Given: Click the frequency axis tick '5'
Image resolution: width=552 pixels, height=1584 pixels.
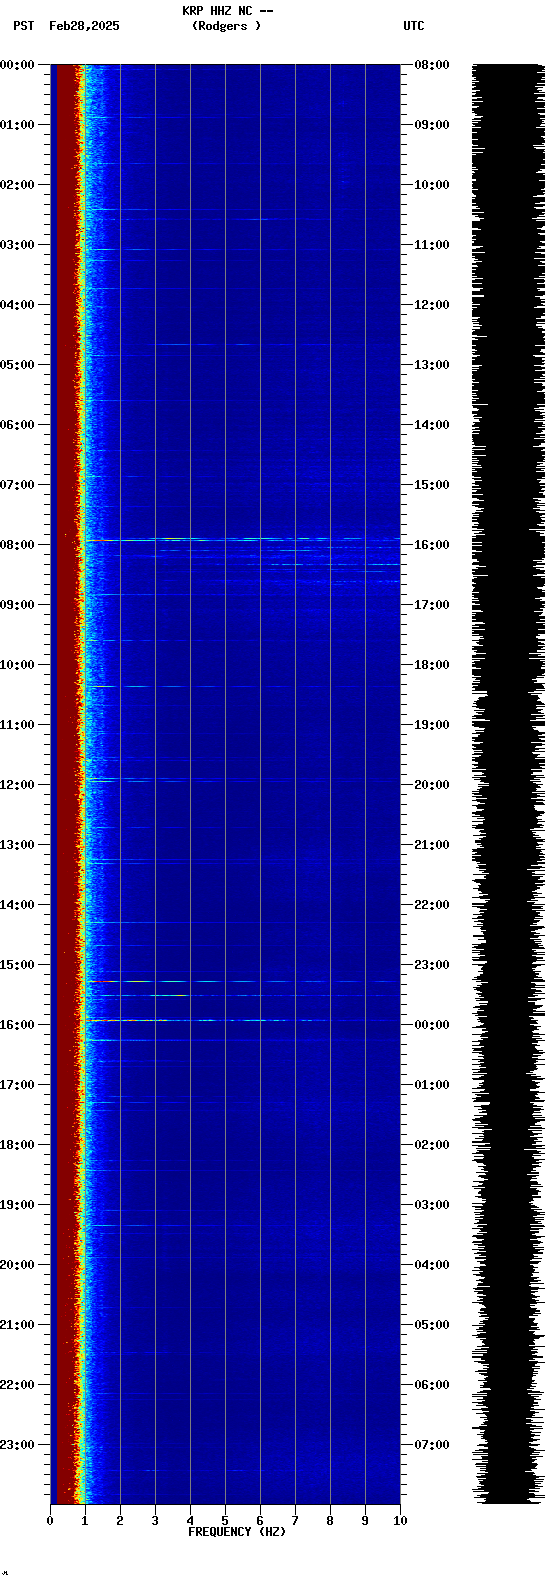Looking at the screenshot, I should pyautogui.click(x=225, y=1521).
